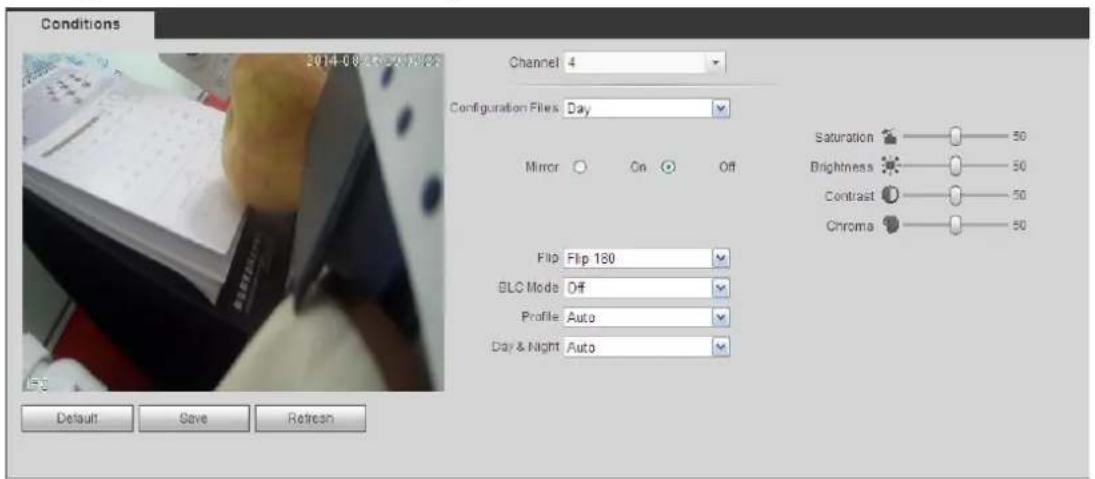Open the Day & Night dropdown
1095x479 pixels.
pos(647,346)
